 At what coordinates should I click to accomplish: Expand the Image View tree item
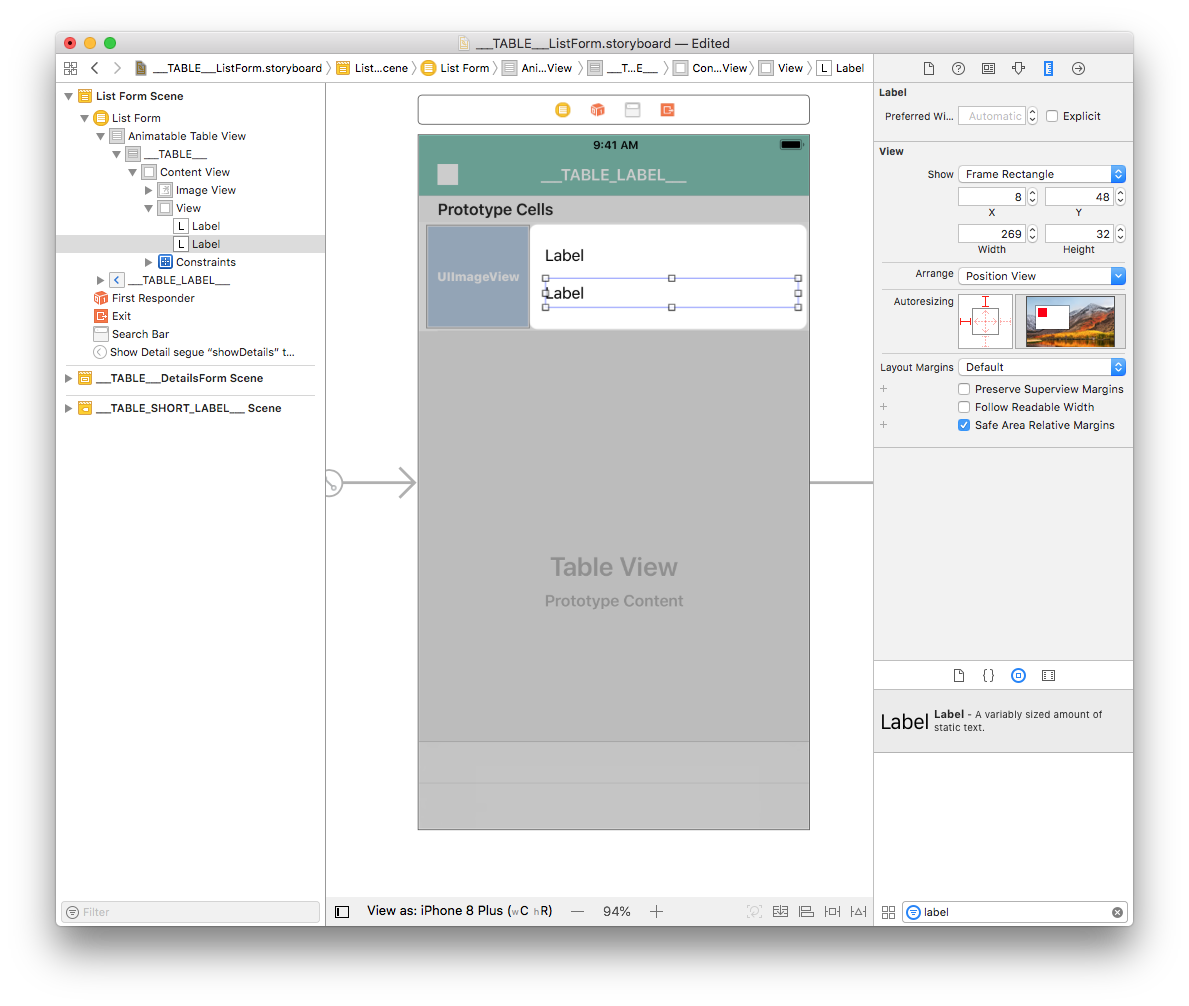(x=149, y=190)
